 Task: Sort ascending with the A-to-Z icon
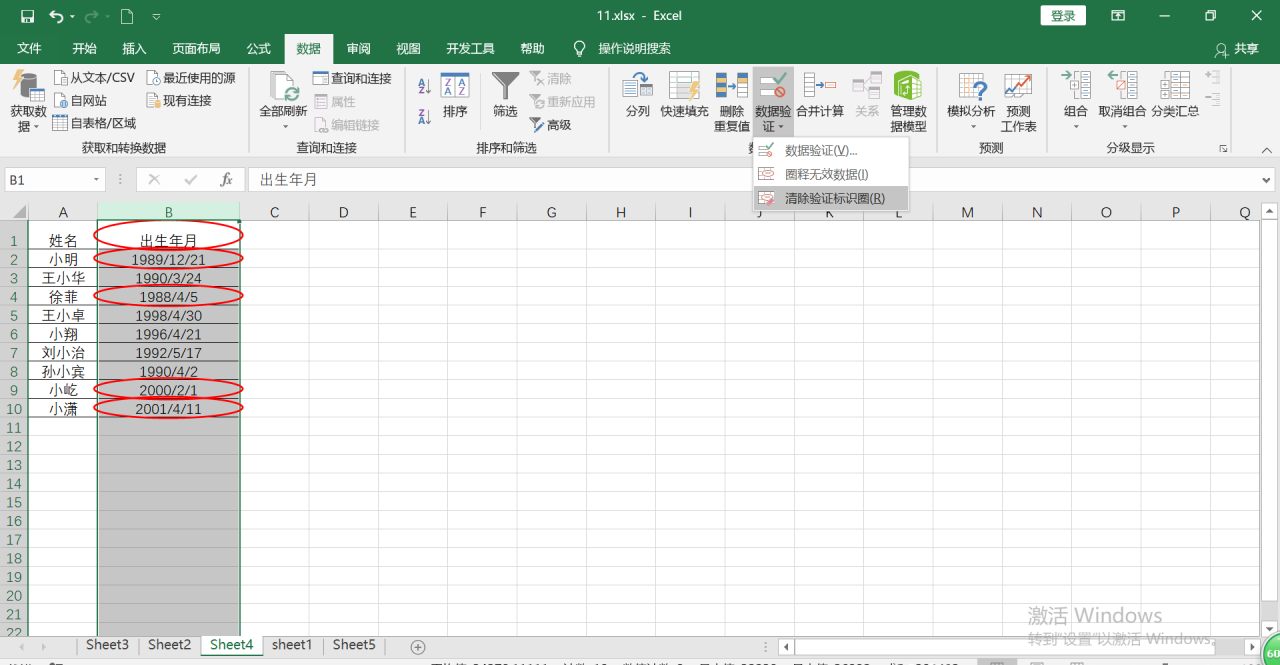(424, 87)
